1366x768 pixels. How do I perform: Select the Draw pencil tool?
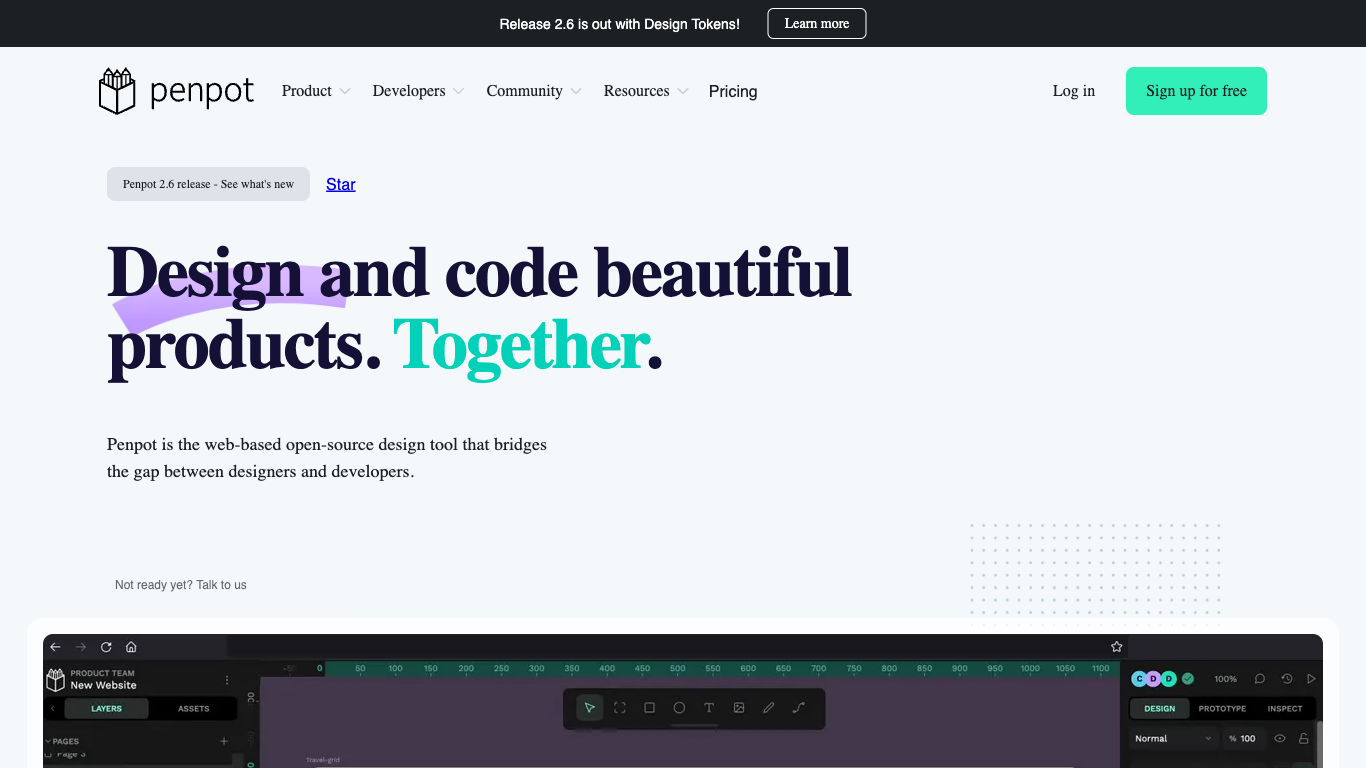pyautogui.click(x=769, y=708)
